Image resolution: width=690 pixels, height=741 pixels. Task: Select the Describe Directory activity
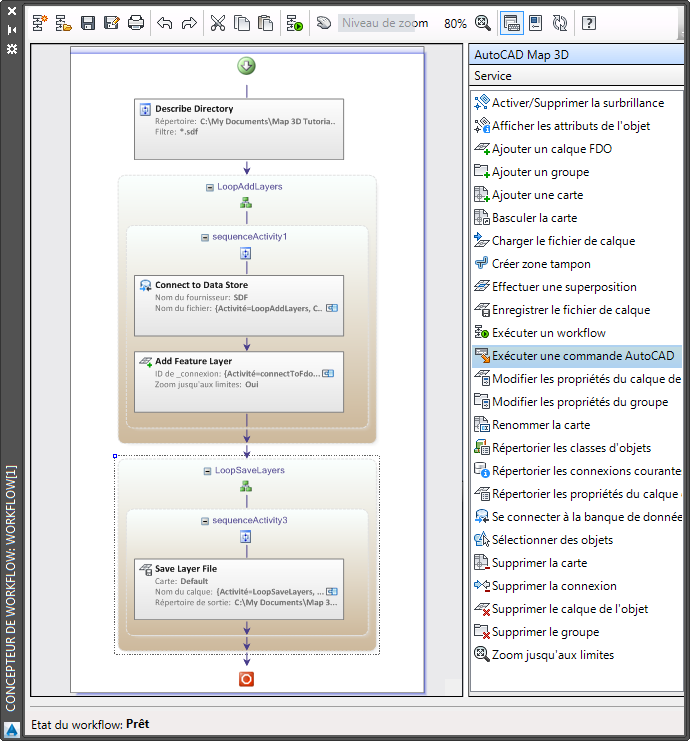pos(239,129)
